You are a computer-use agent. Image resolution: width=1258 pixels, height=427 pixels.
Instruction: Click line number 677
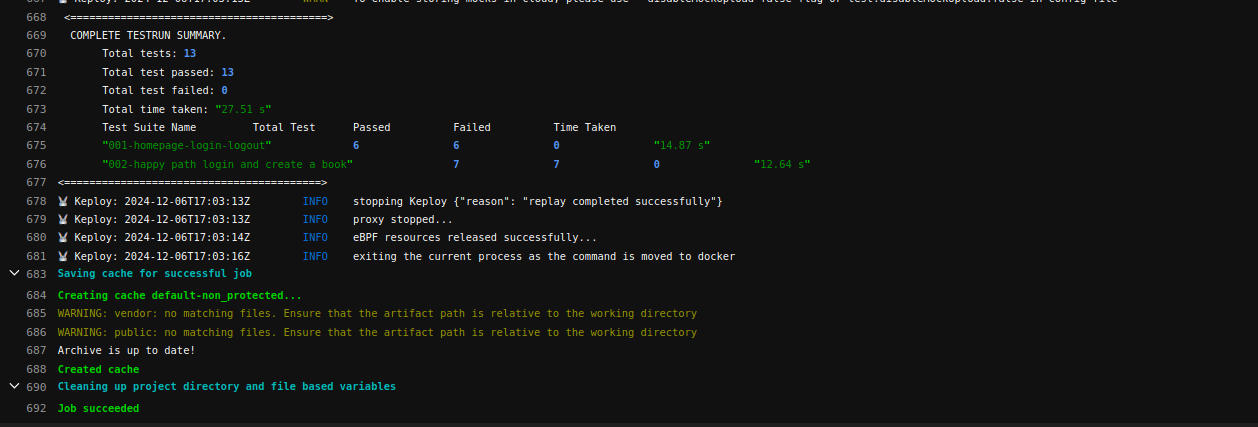(x=37, y=182)
